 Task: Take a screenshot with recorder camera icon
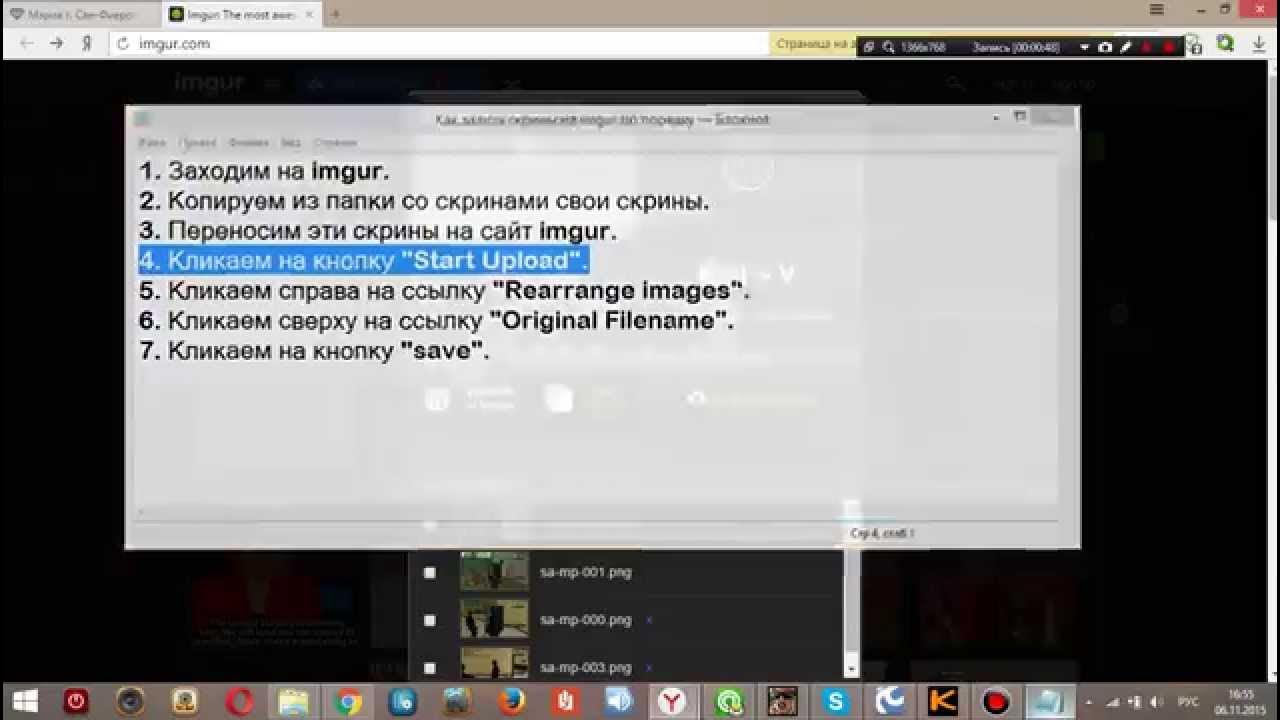1104,47
